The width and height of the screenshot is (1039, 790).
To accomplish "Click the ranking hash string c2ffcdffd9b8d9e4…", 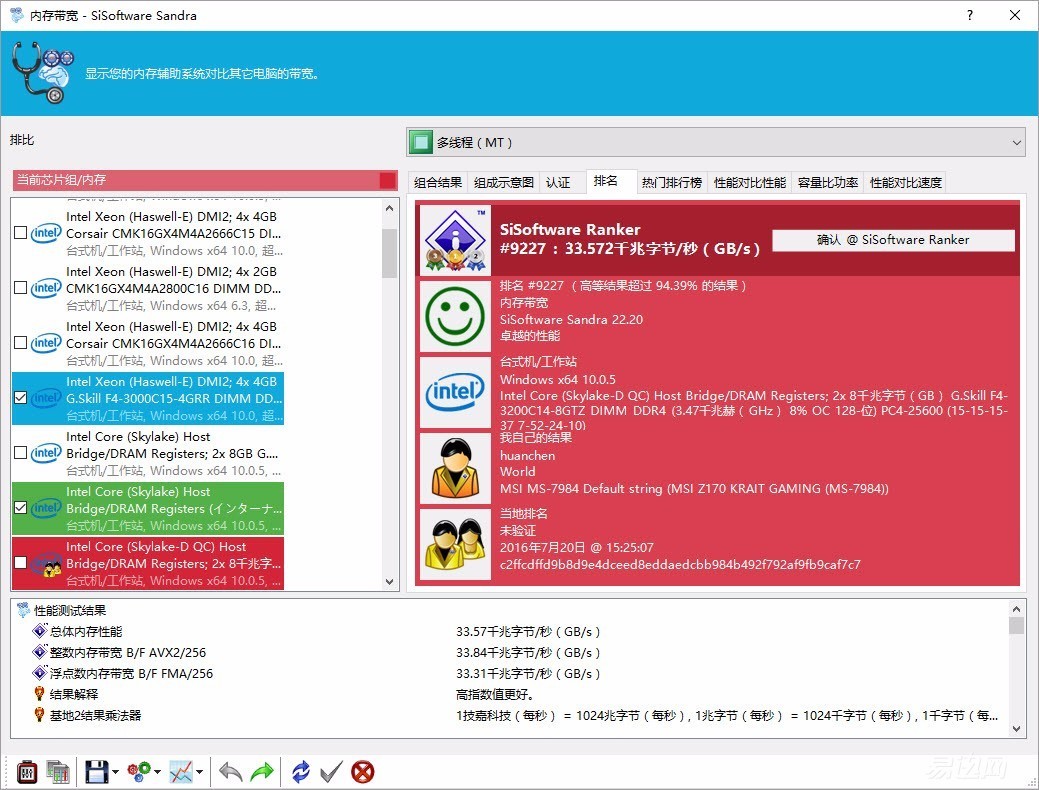I will pyautogui.click(x=680, y=565).
